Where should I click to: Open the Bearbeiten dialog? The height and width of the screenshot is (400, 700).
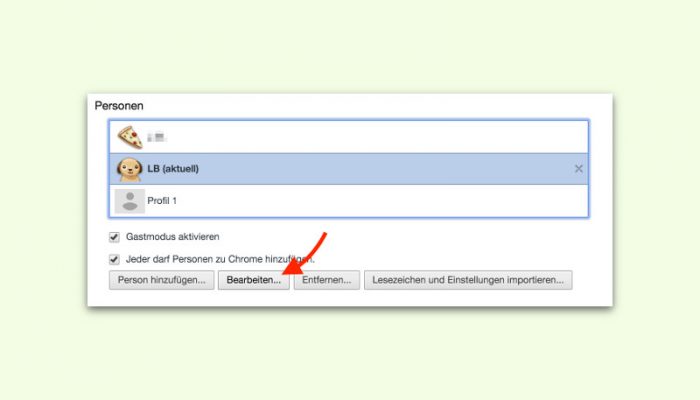[x=254, y=280]
